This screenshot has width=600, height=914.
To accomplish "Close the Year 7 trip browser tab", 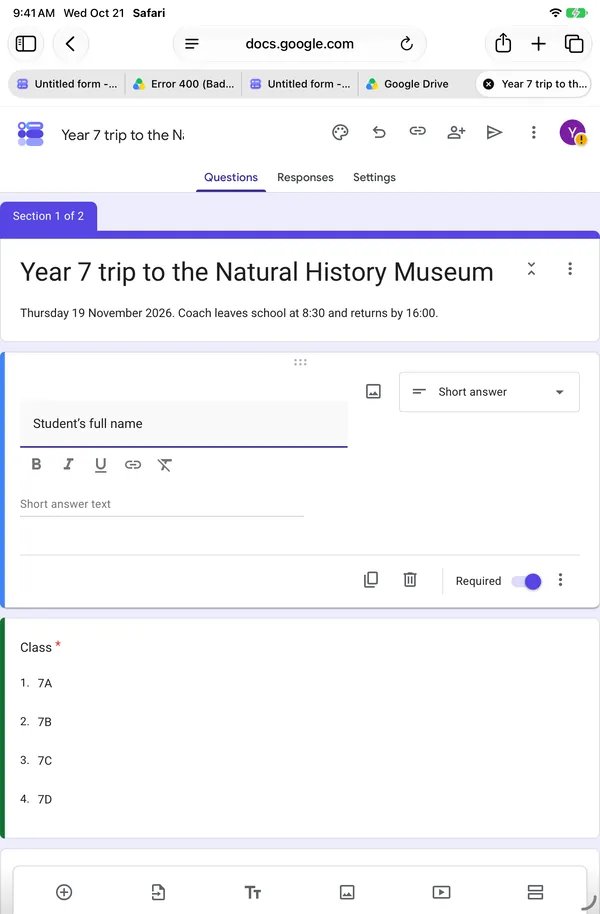I will click(489, 84).
